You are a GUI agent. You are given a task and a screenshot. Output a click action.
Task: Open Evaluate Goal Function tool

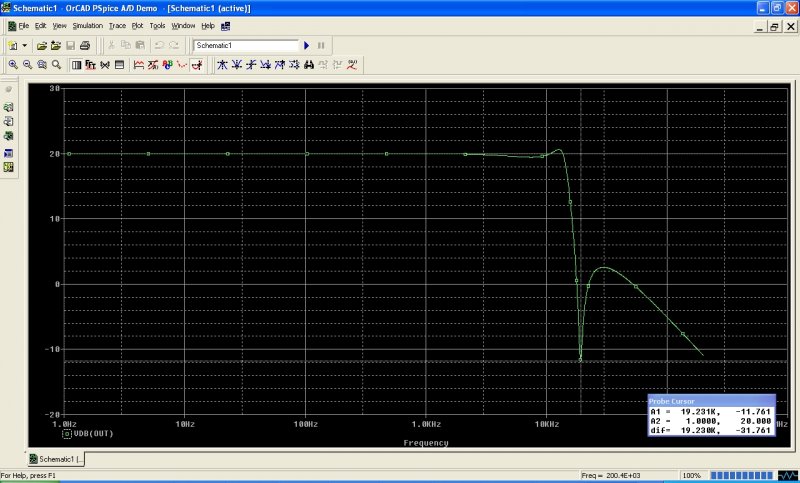pyautogui.click(x=153, y=65)
